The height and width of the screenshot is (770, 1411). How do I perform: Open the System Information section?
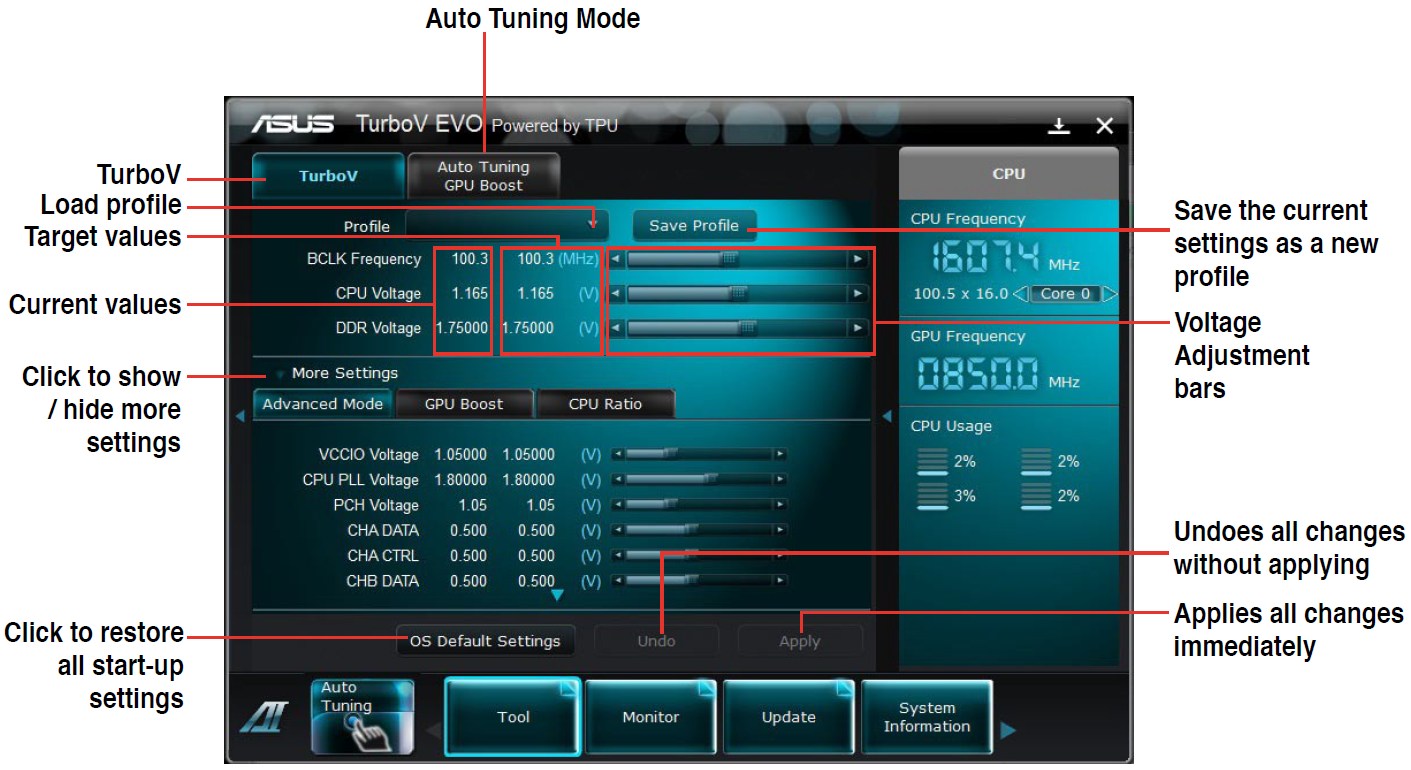click(x=926, y=717)
